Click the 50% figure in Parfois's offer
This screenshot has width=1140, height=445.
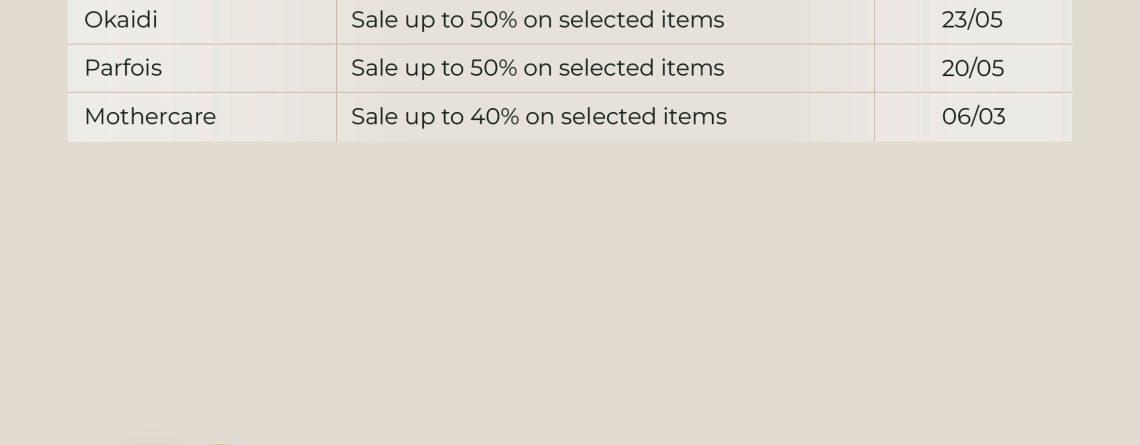pos(493,68)
